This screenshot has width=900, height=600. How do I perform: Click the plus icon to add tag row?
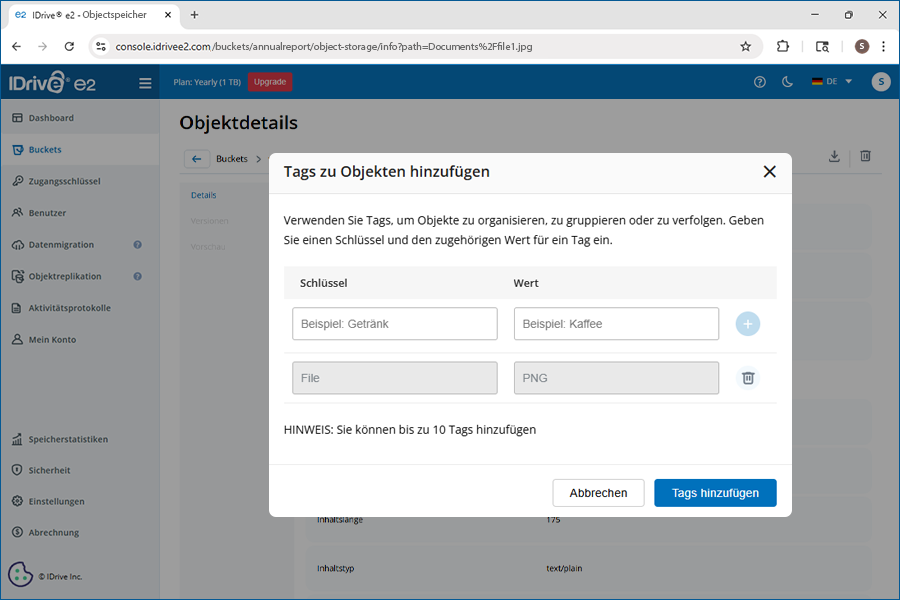pos(747,324)
